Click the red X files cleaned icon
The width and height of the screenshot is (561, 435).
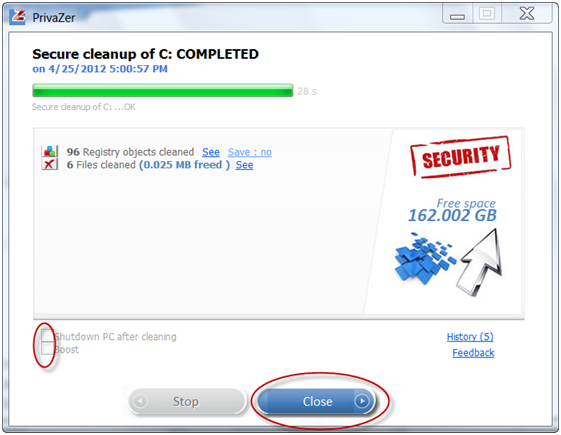50,164
